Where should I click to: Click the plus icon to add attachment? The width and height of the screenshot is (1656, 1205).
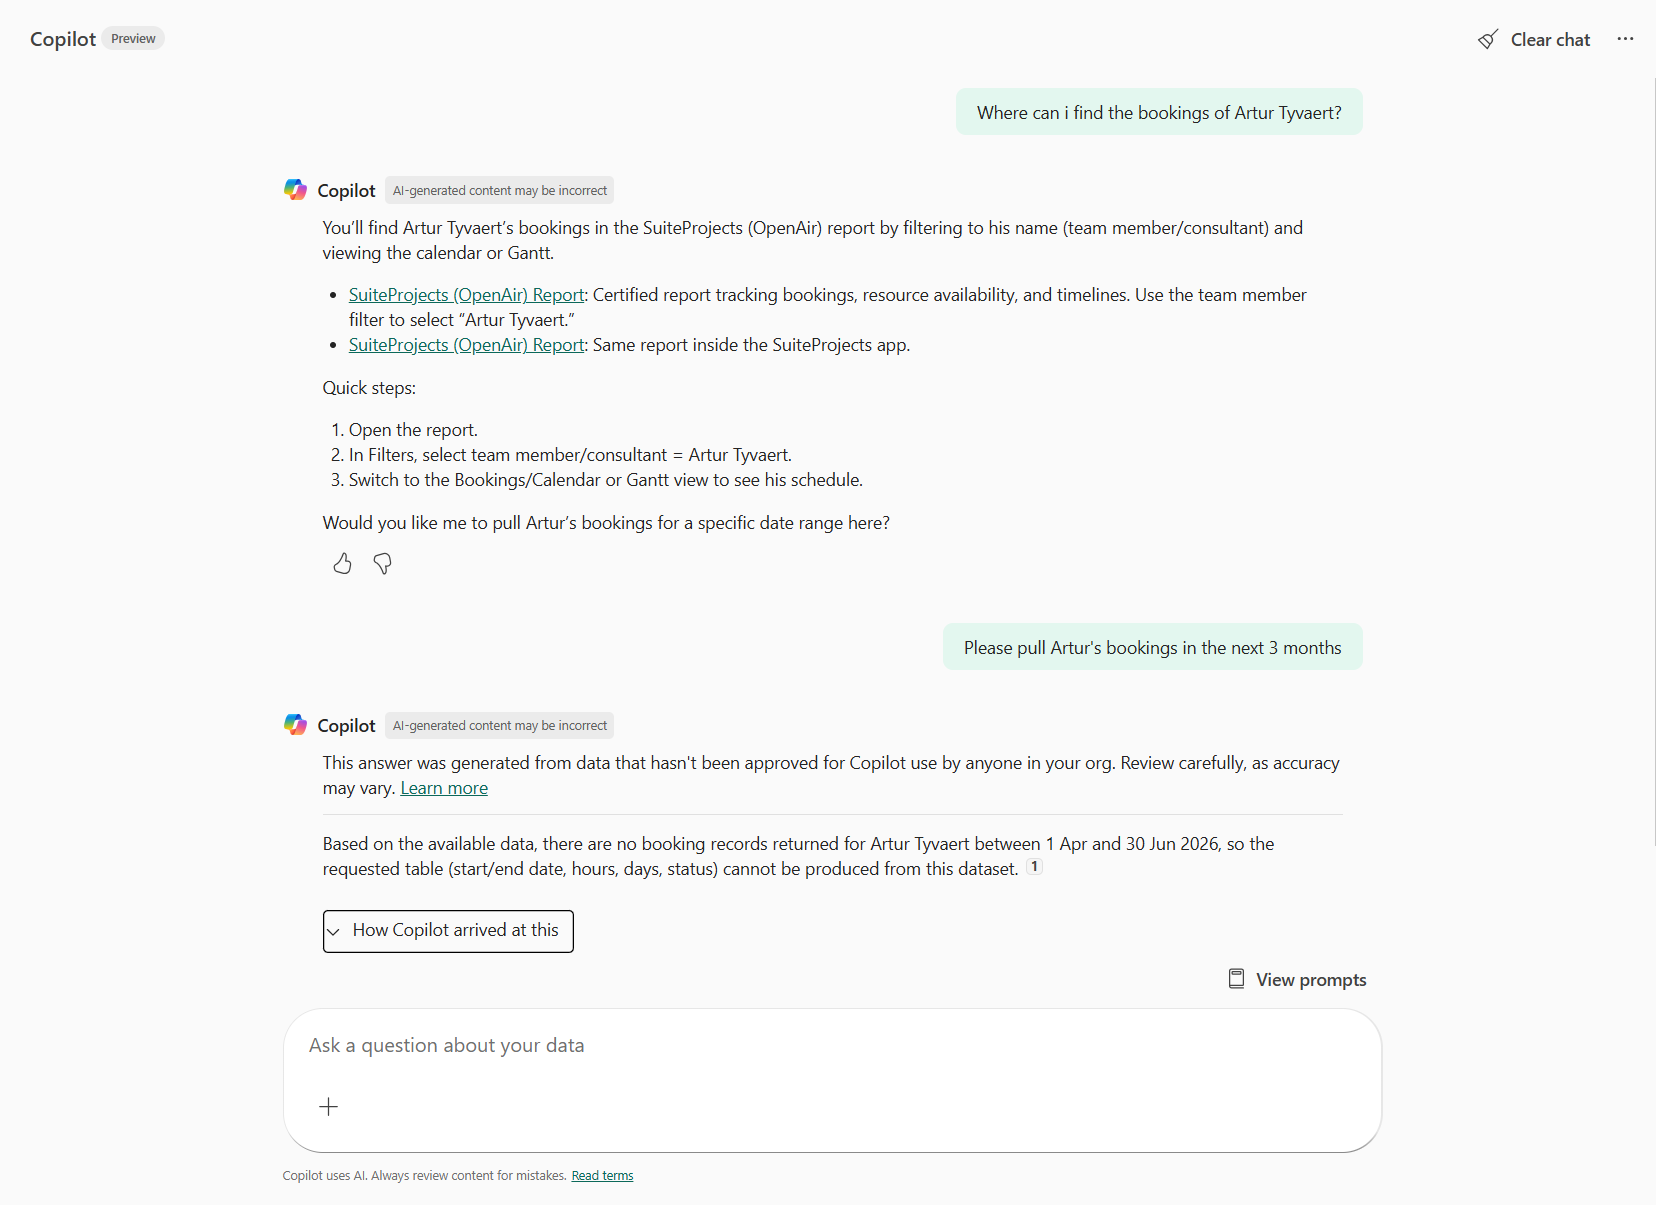pyautogui.click(x=328, y=1107)
